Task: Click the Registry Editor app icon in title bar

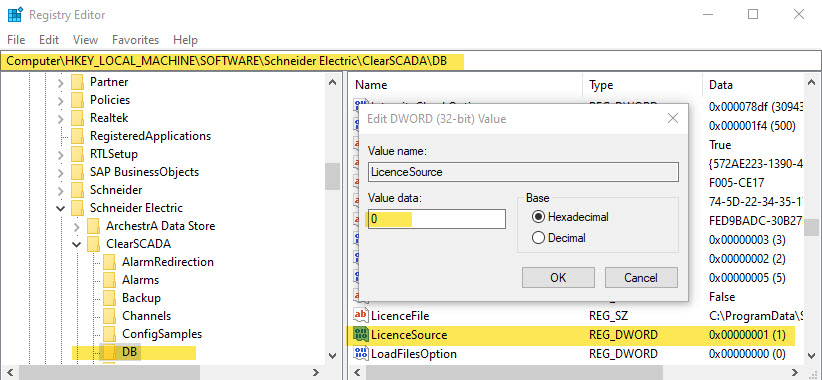Action: 15,15
